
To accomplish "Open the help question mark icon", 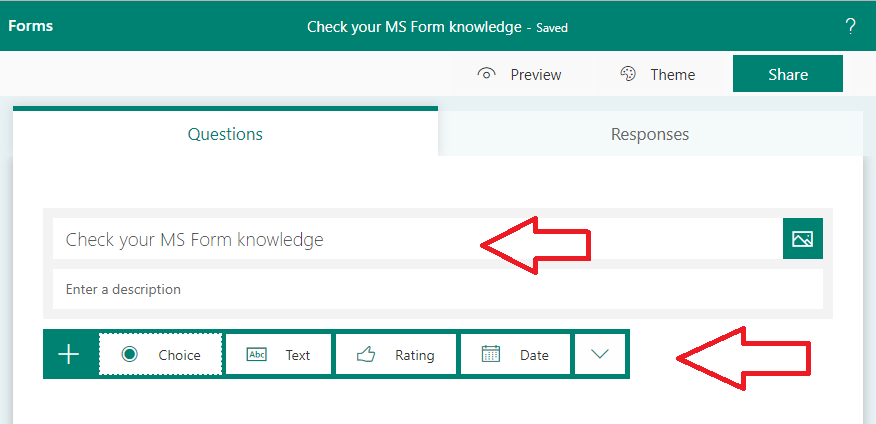I will tap(850, 26).
